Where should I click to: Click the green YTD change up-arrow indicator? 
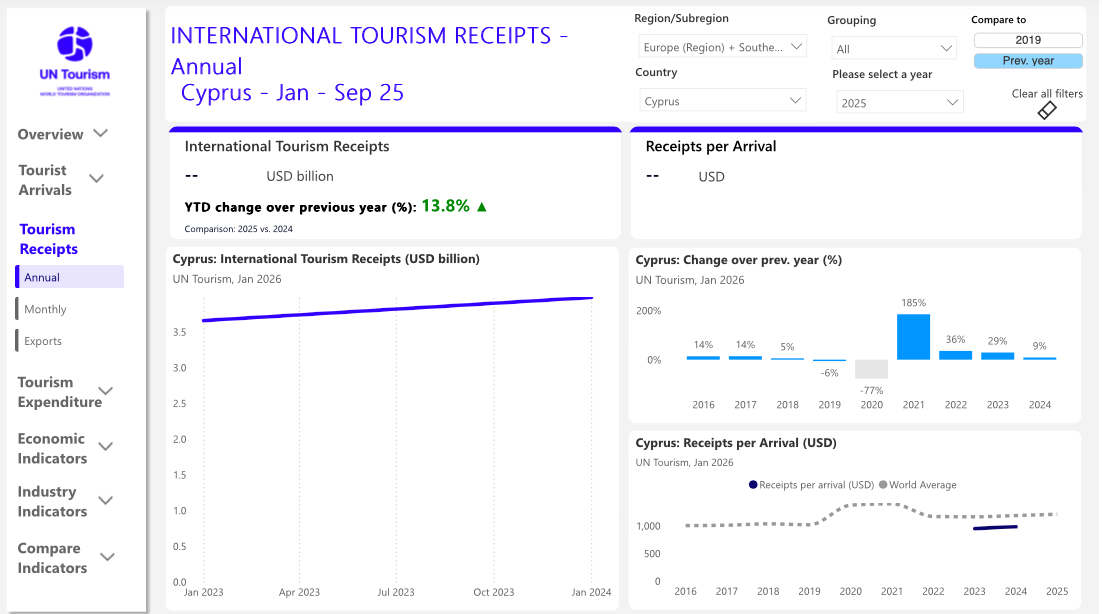point(482,207)
